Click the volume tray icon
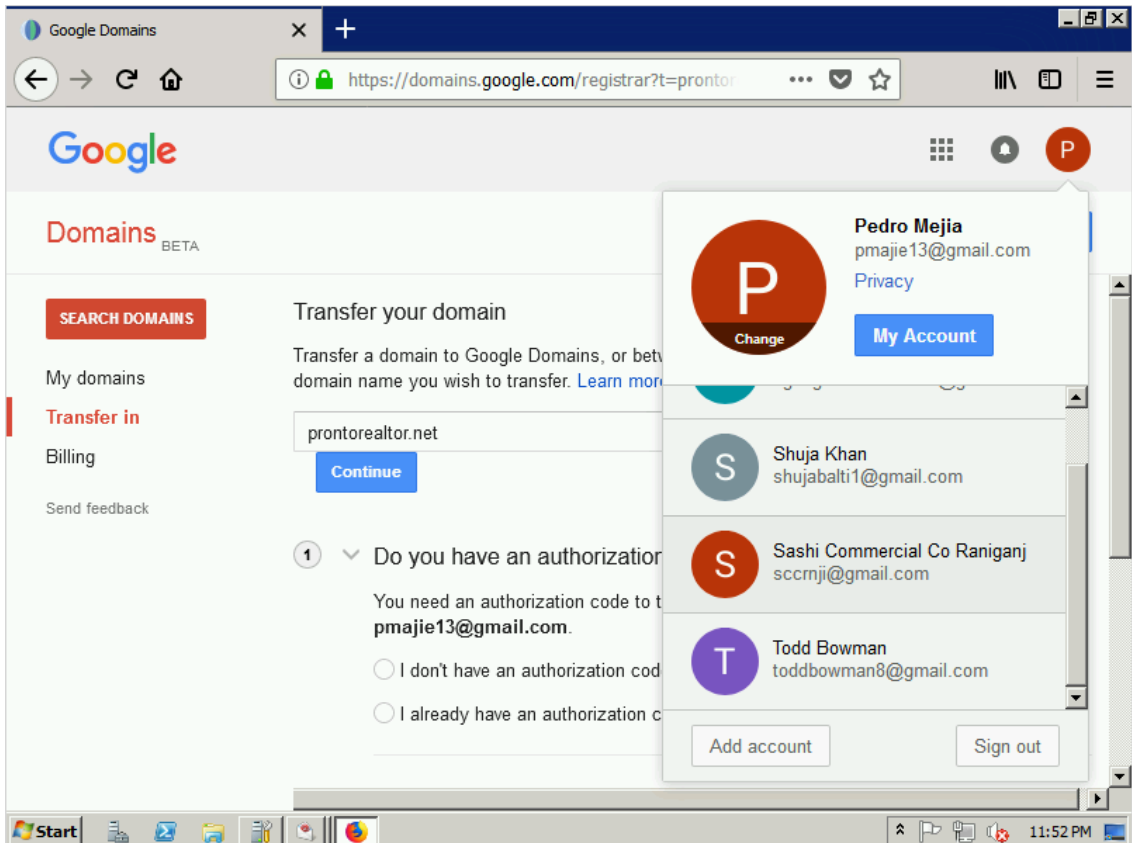The width and height of the screenshot is (1137, 848). [997, 831]
